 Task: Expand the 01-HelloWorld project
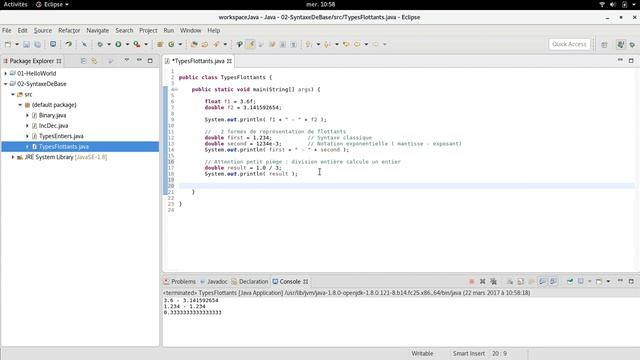coord(6,73)
